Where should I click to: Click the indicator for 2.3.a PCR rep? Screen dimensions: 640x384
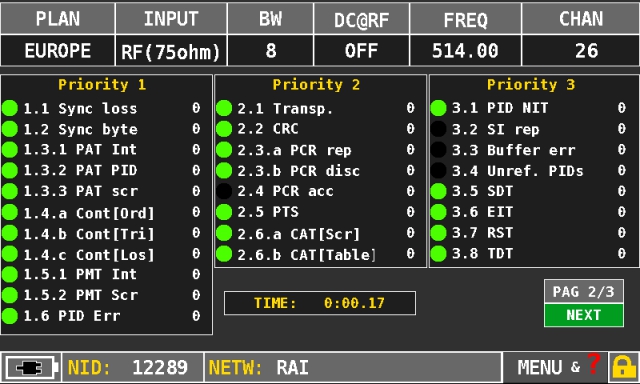click(224, 150)
